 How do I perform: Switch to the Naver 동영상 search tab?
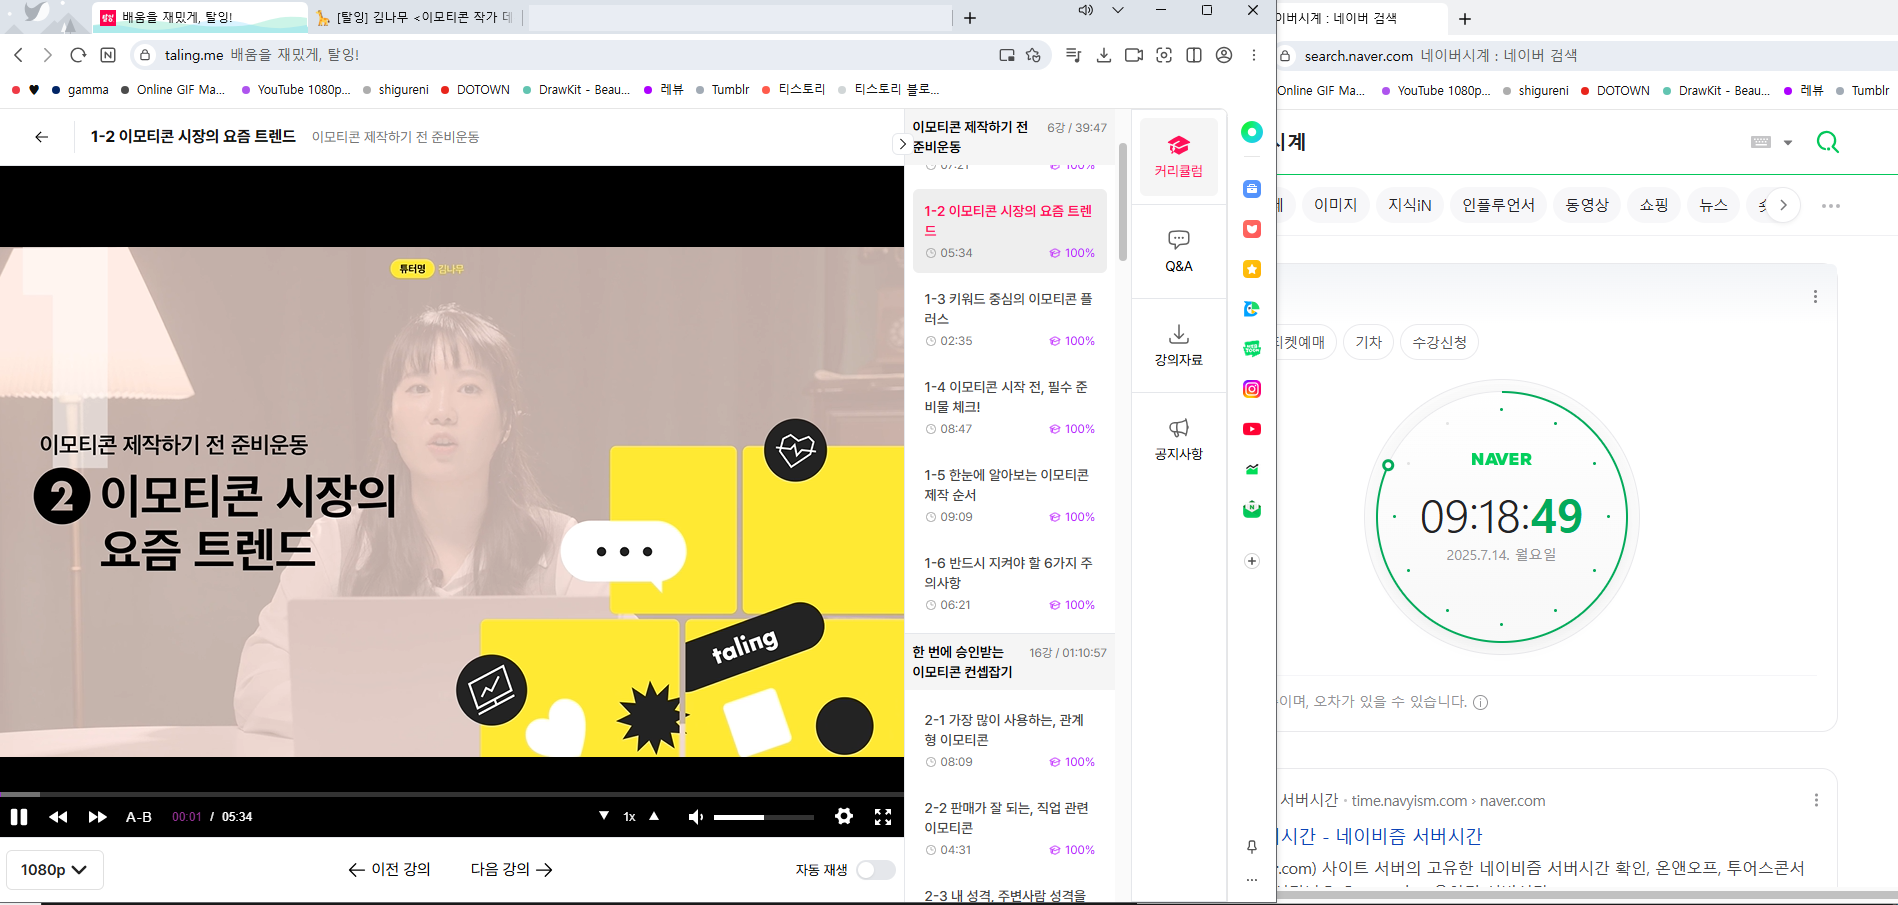click(x=1587, y=205)
